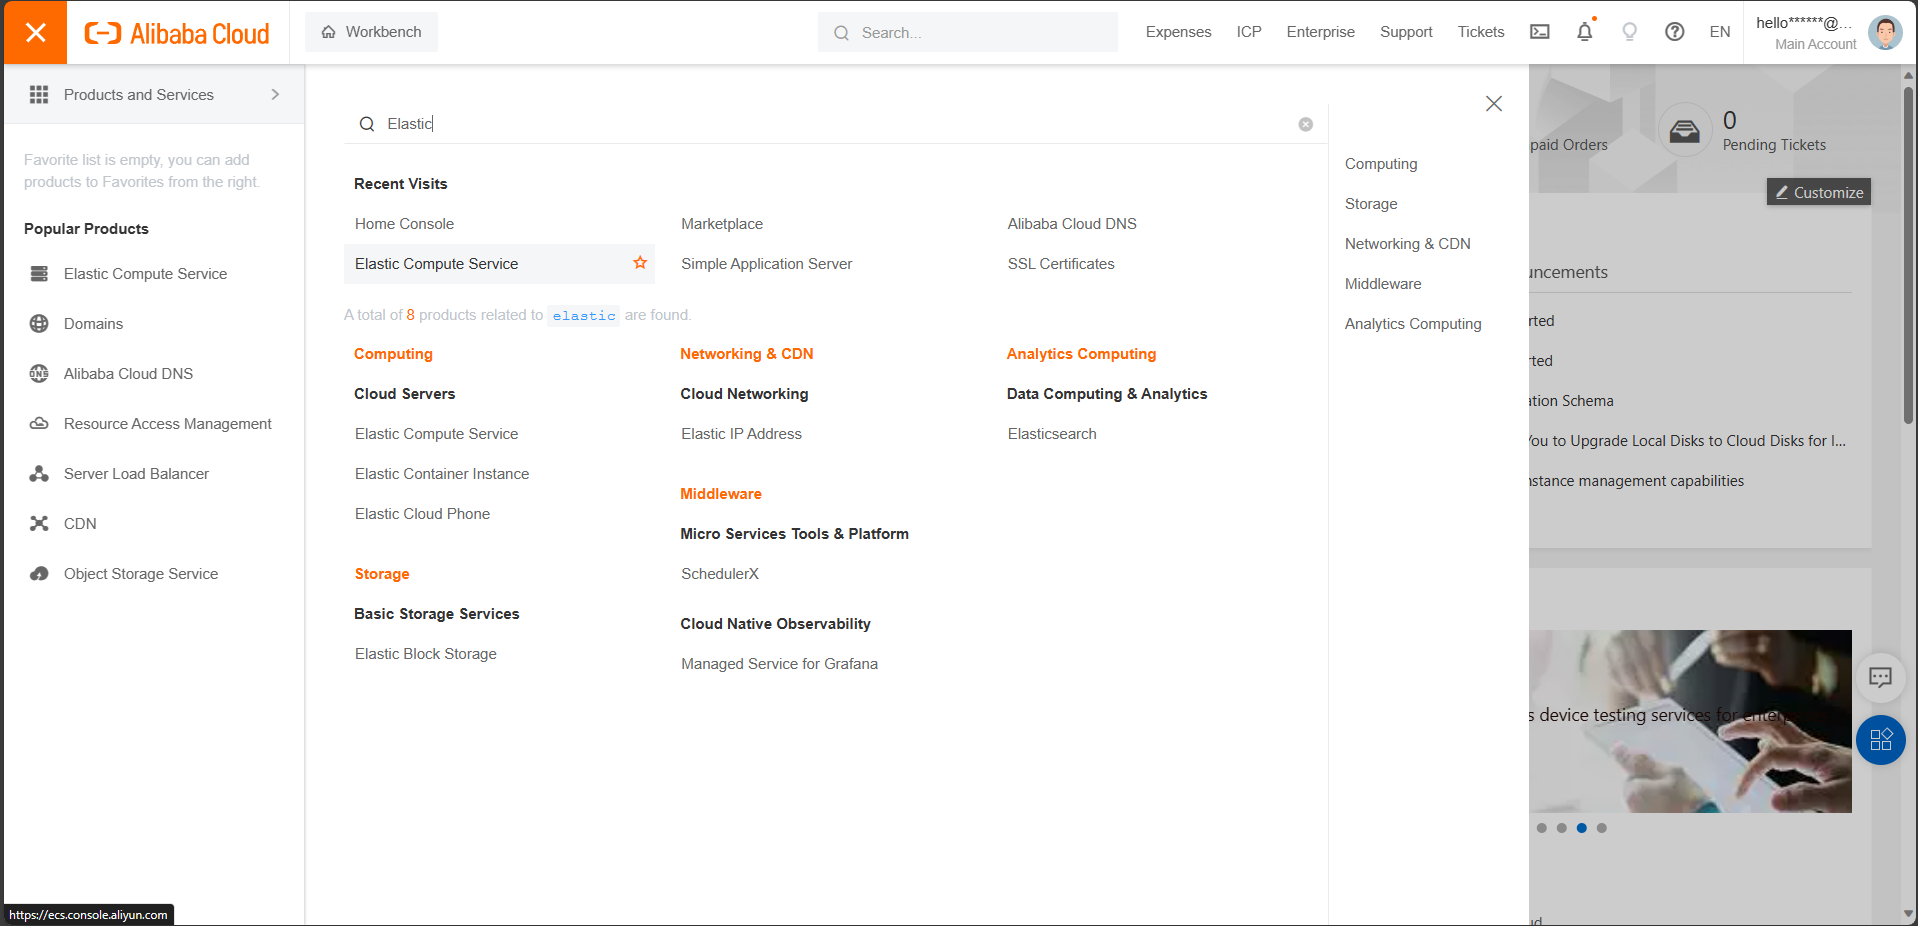
Task: Click the Alibaba Cloud DNS sidebar icon
Action: tap(39, 374)
